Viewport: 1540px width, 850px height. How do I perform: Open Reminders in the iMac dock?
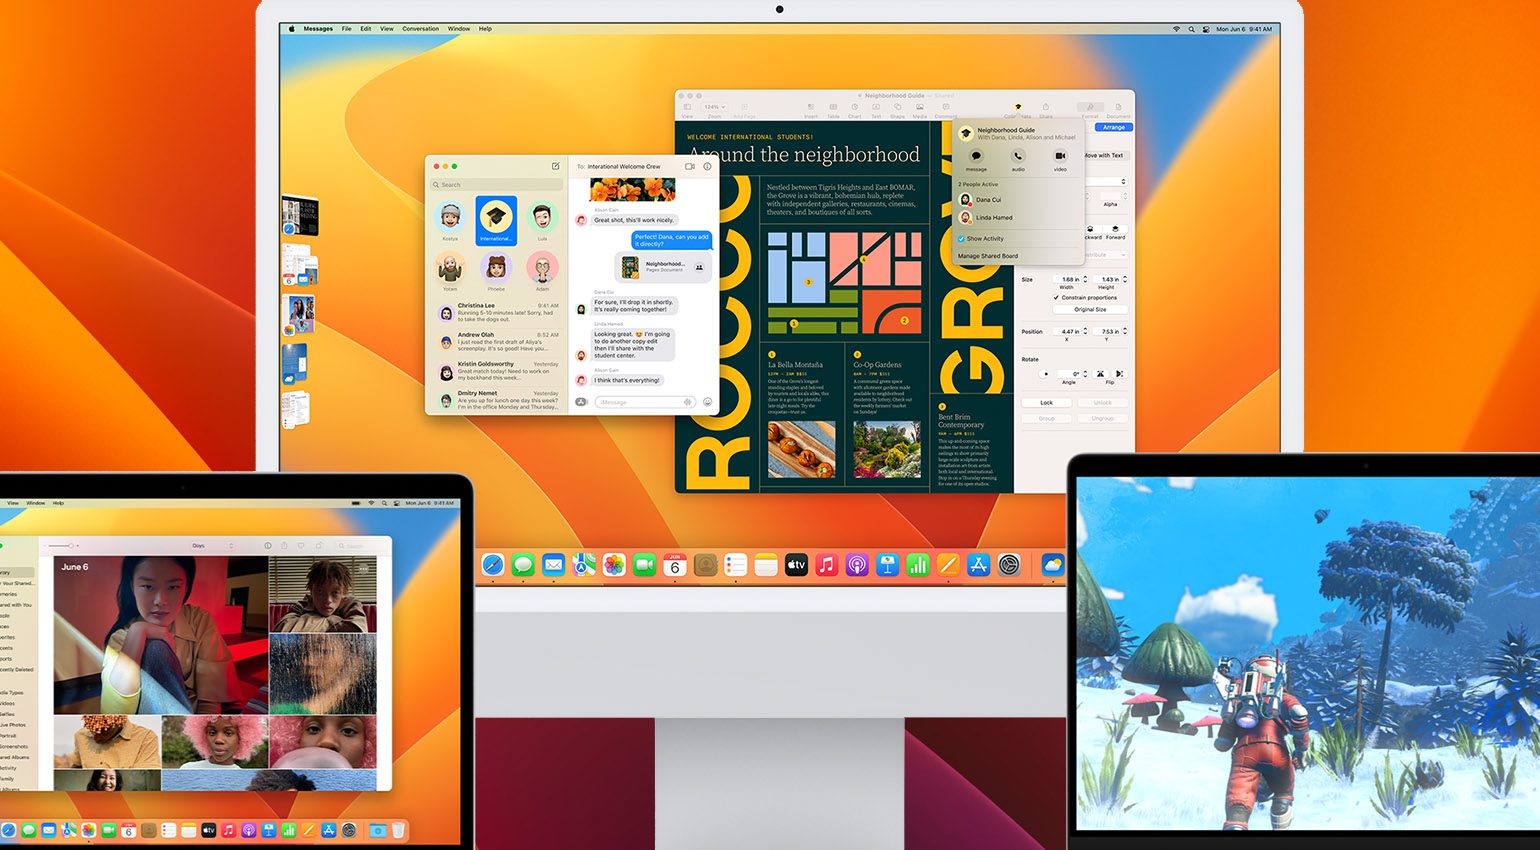click(736, 565)
